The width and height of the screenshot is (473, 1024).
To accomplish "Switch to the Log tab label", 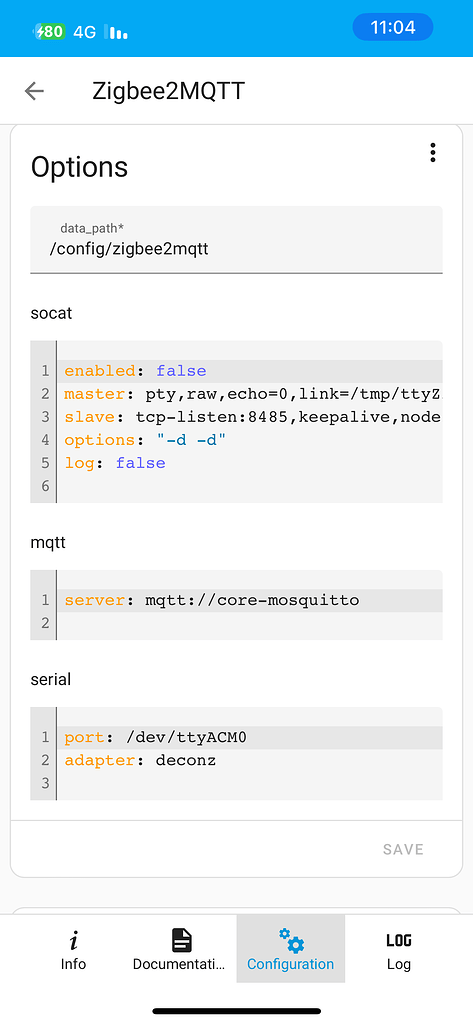I will pyautogui.click(x=399, y=964).
